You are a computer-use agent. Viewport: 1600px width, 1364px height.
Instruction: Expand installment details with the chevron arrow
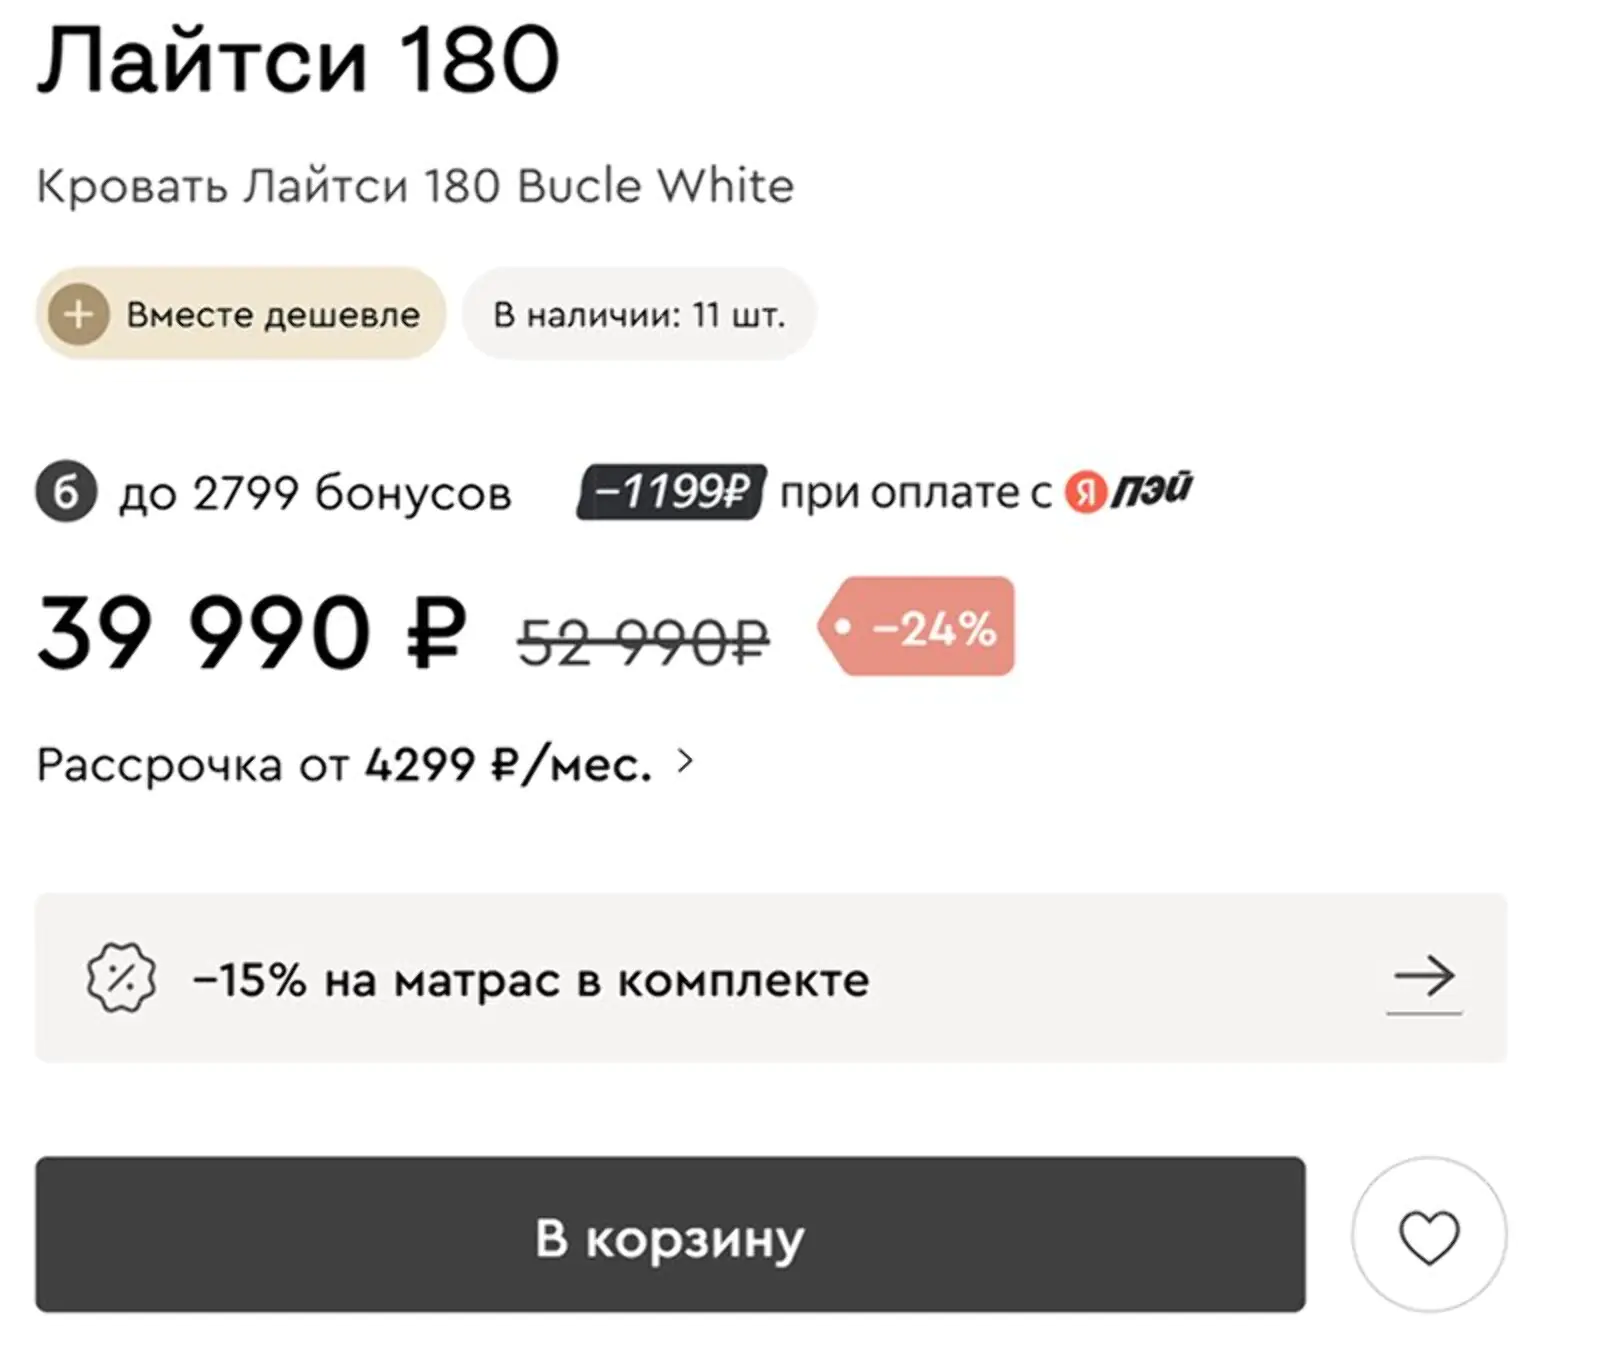[685, 762]
